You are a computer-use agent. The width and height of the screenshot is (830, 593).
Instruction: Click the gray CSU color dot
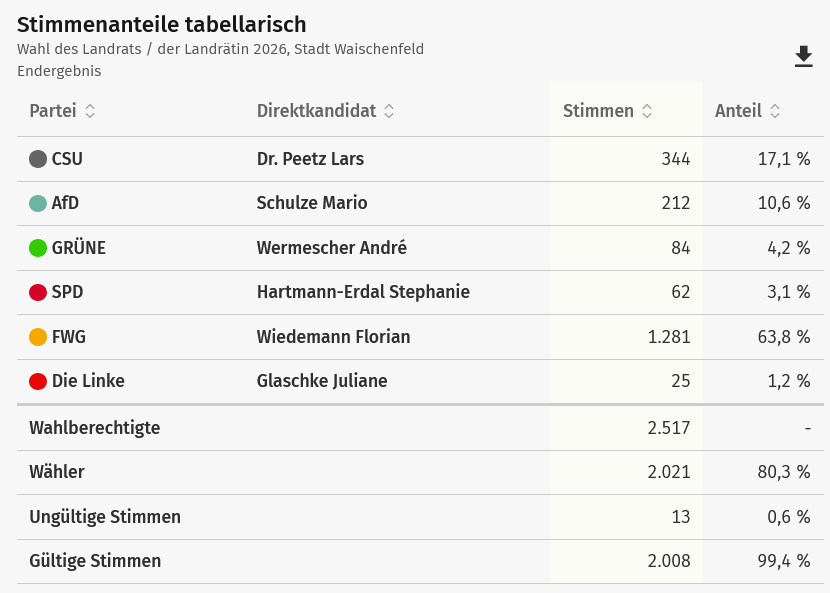click(x=38, y=159)
